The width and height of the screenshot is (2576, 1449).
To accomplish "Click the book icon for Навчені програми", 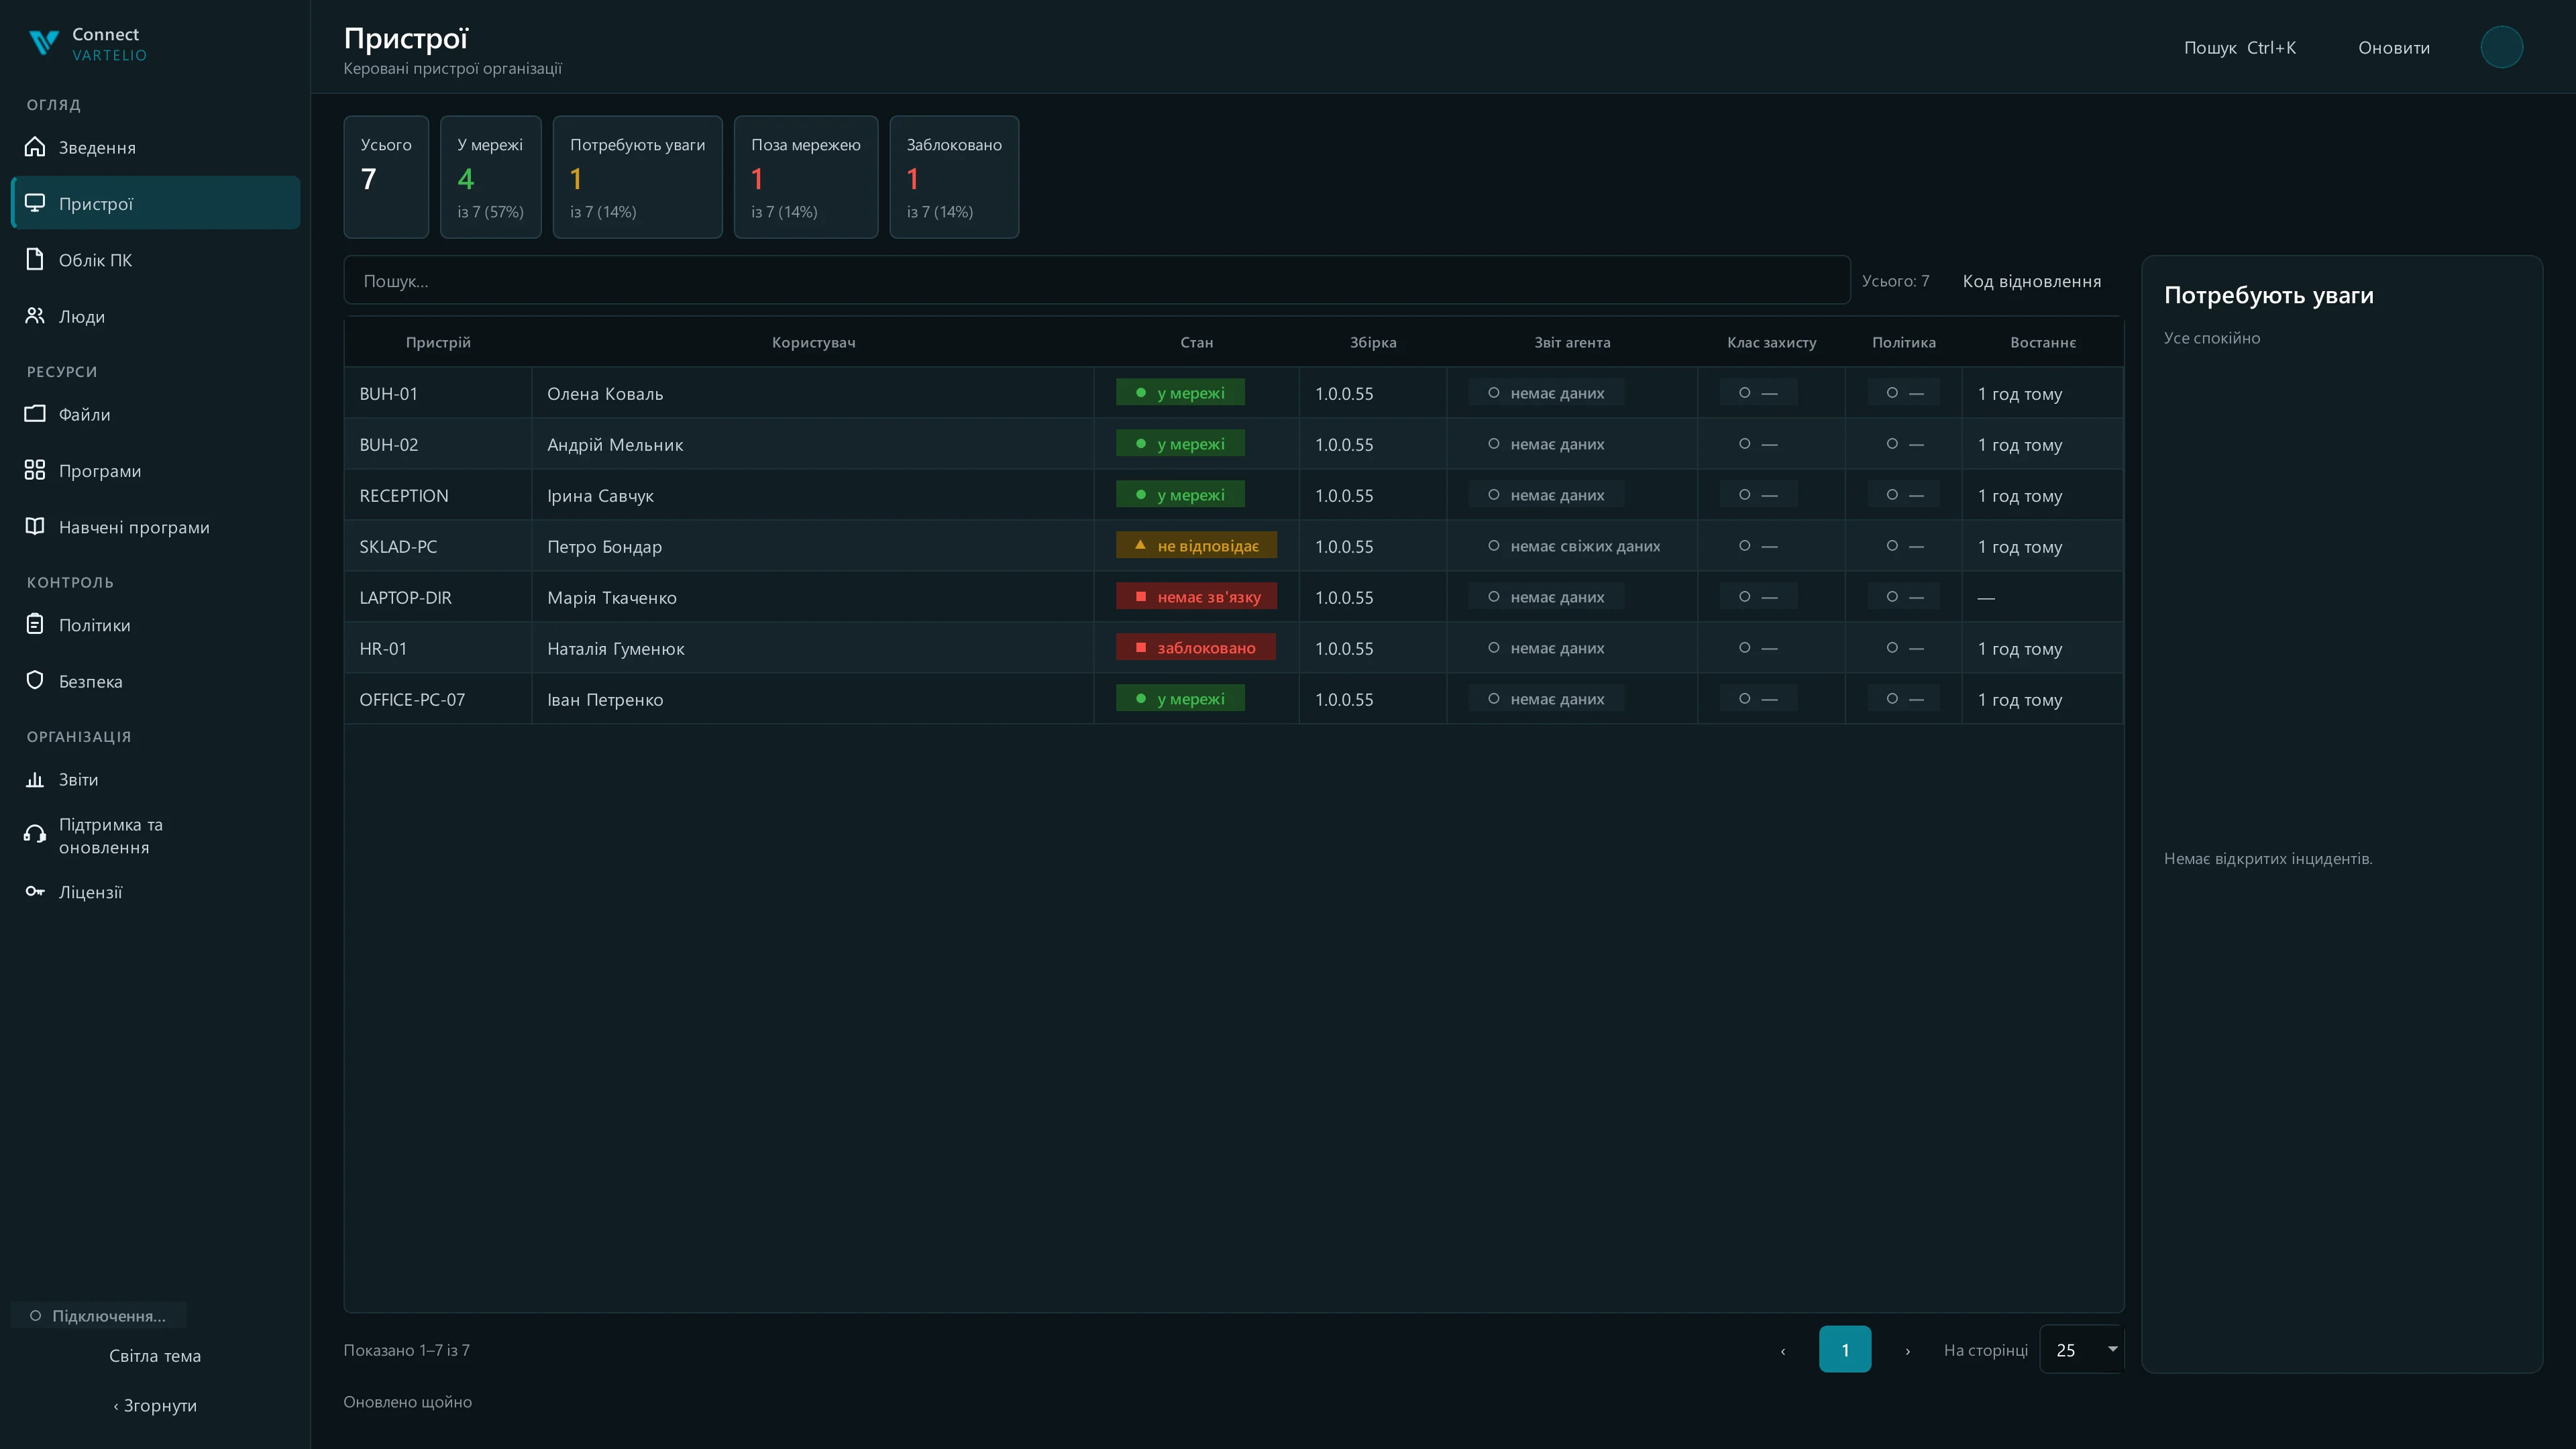I will click(x=35, y=526).
